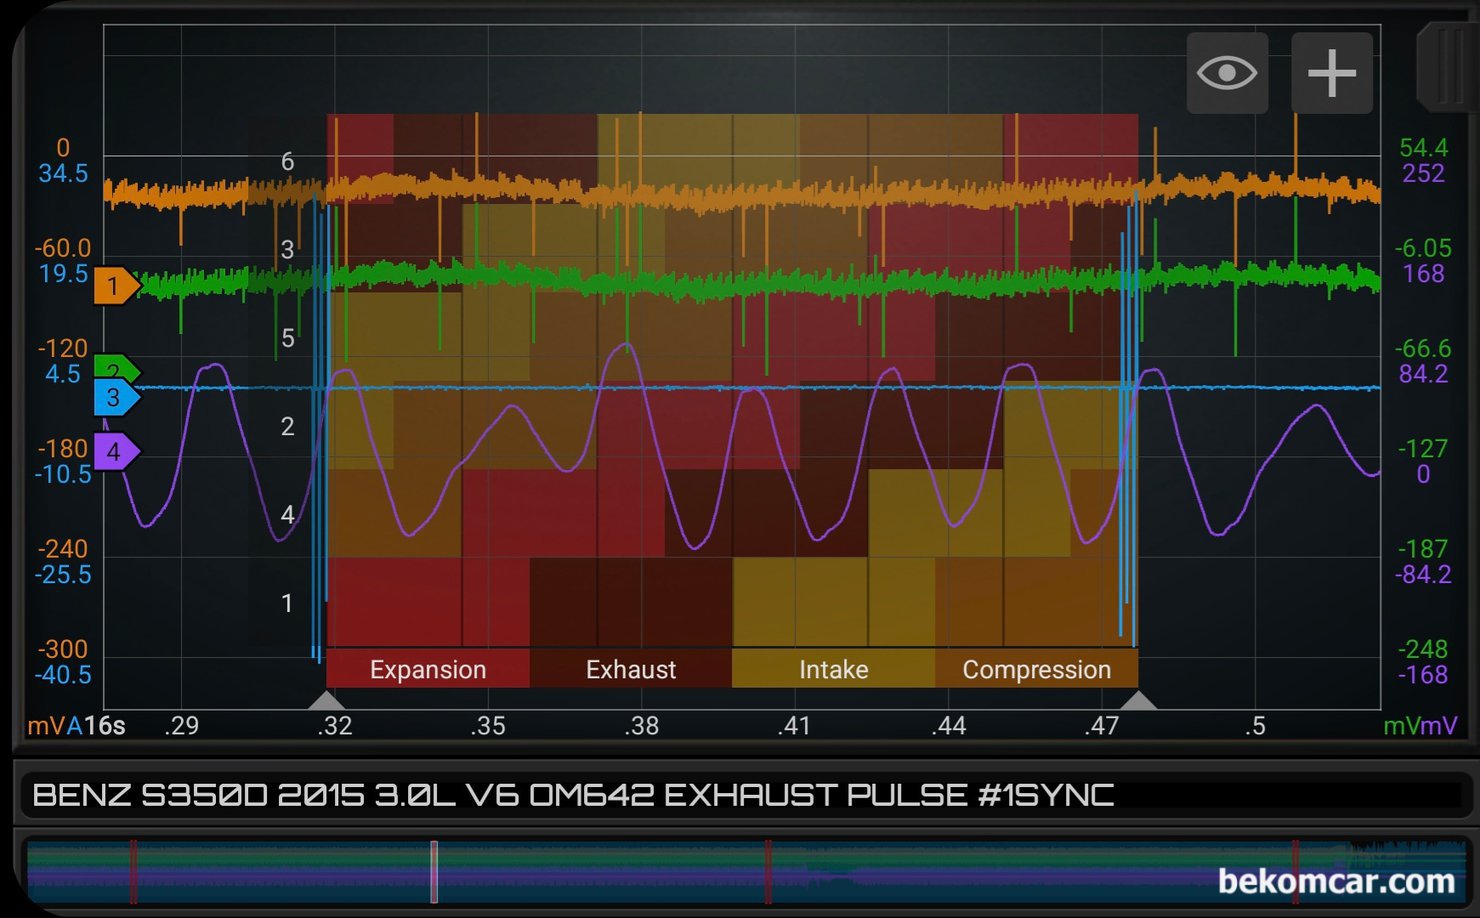This screenshot has width=1480, height=918.
Task: Select the Compression phase label
Action: (x=1036, y=669)
